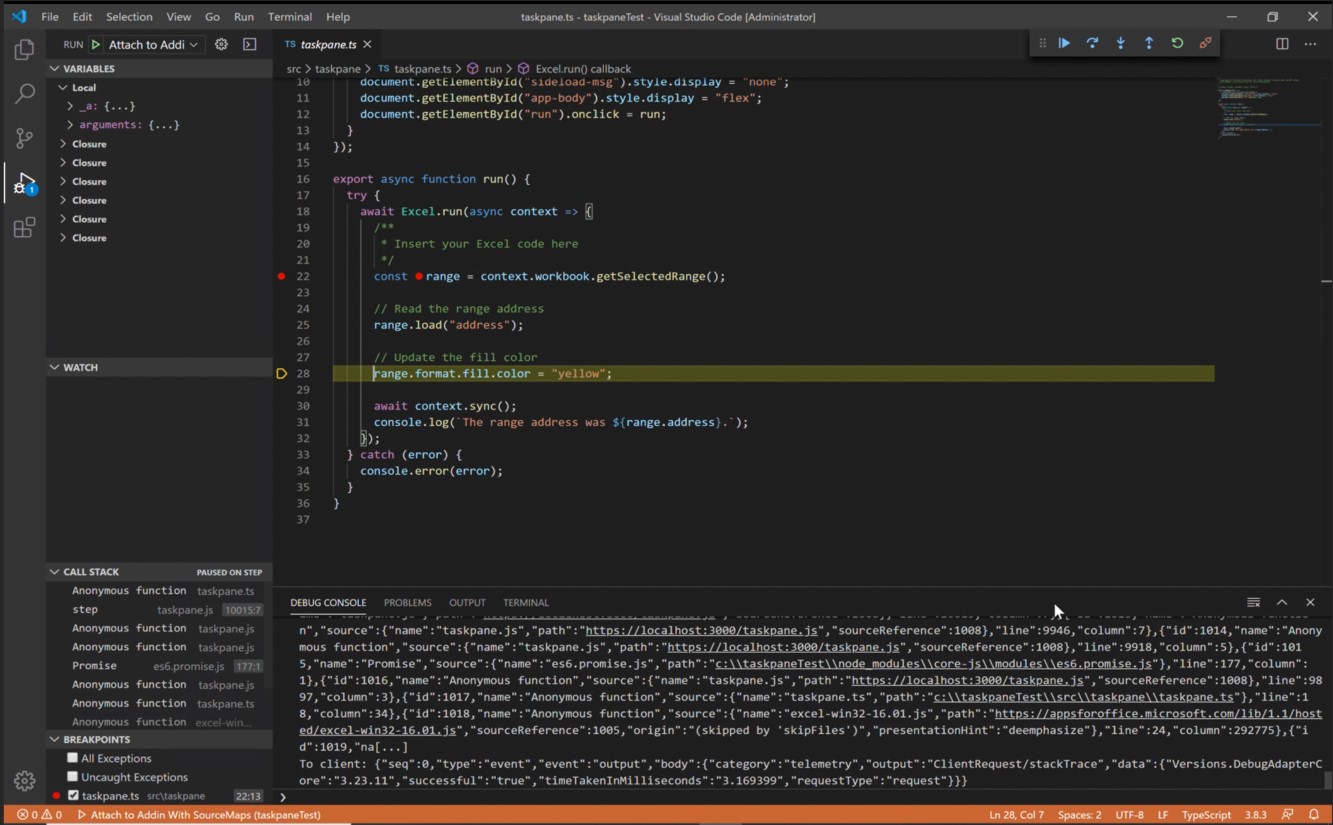Expand the arguments variable under Local
Viewport: 1333px width, 825px height.
click(68, 124)
